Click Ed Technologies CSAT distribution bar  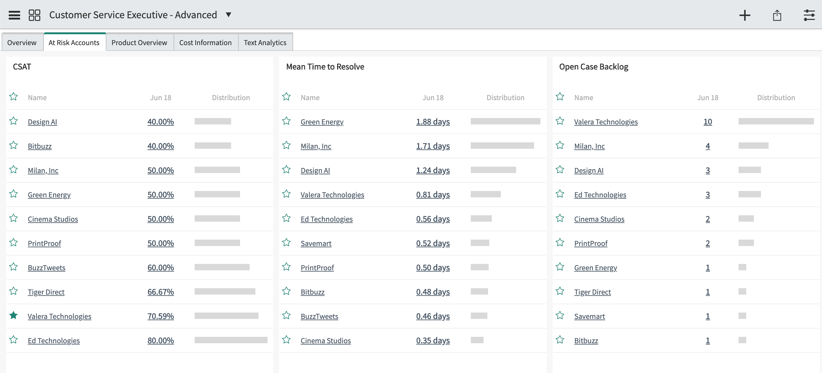[x=231, y=340]
